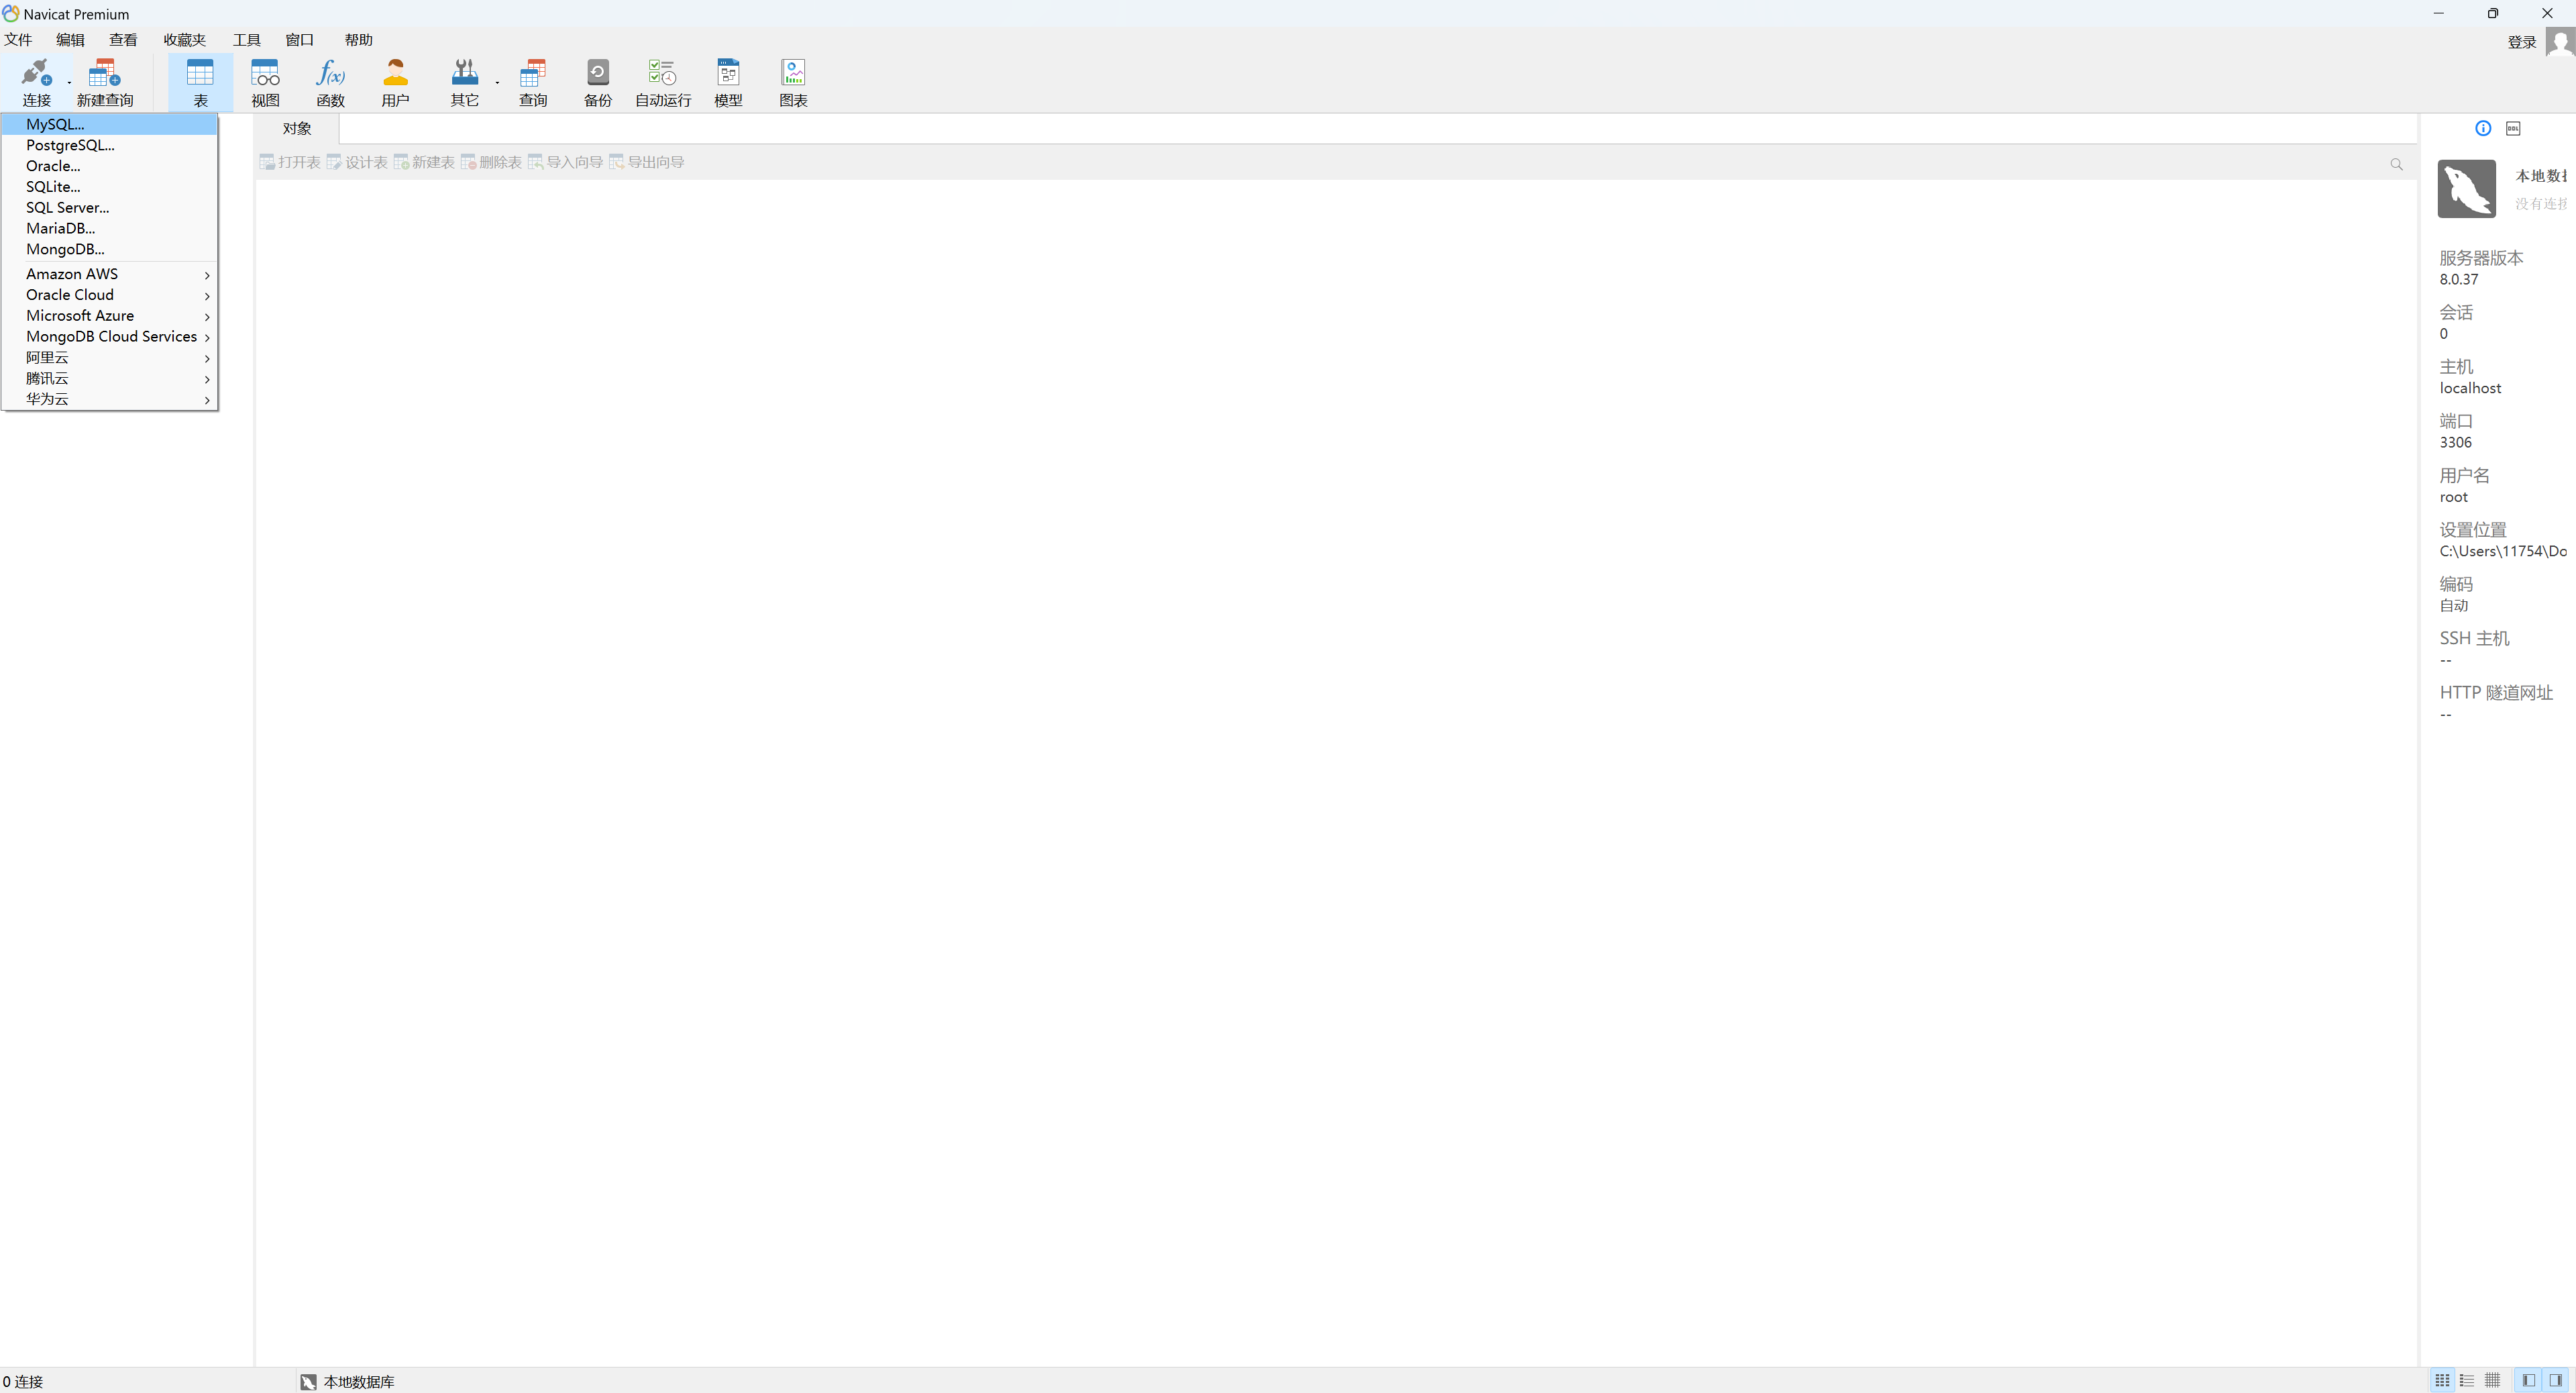Screen dimensions: 2576x1393
Task: Click the blue info icon in right panel
Action: 2483,128
